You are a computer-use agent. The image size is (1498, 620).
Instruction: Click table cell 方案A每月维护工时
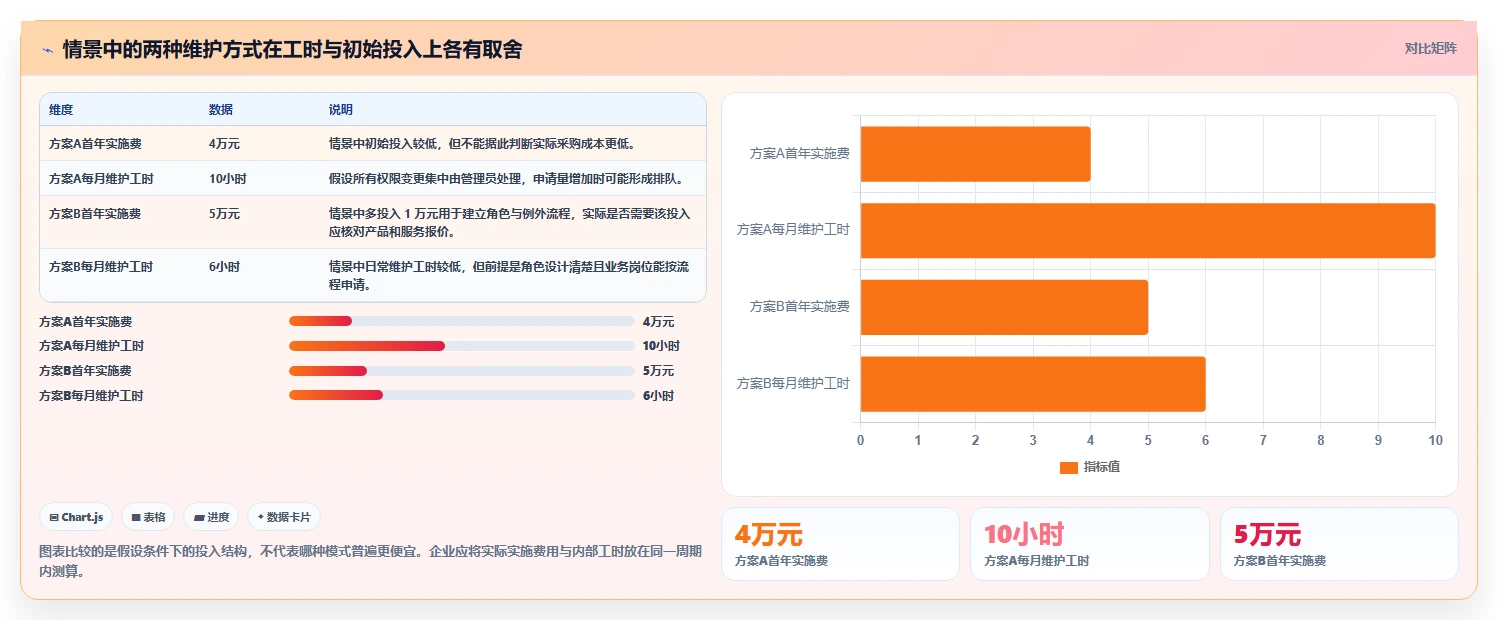(x=101, y=178)
